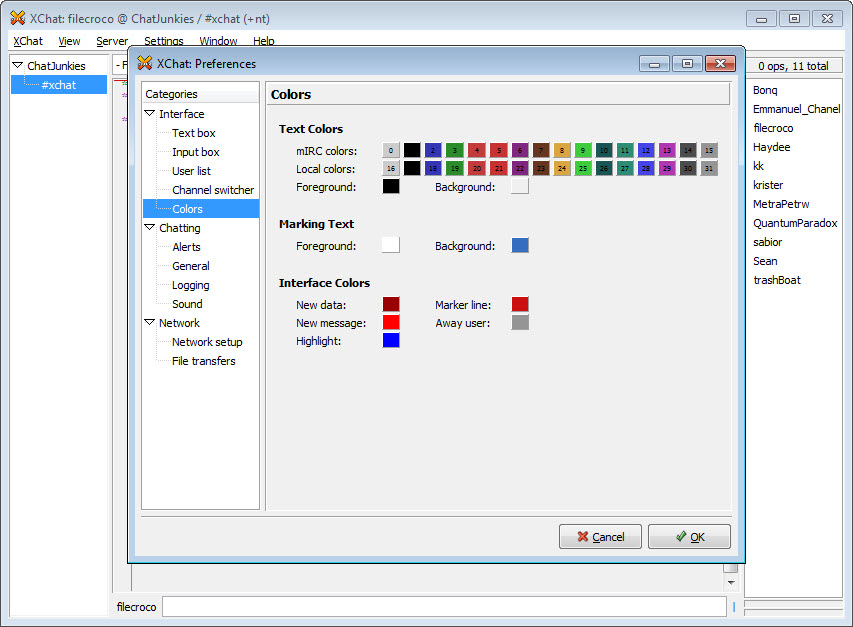Close the Preferences dialog with the red X
This screenshot has height=627, width=853.
click(720, 64)
